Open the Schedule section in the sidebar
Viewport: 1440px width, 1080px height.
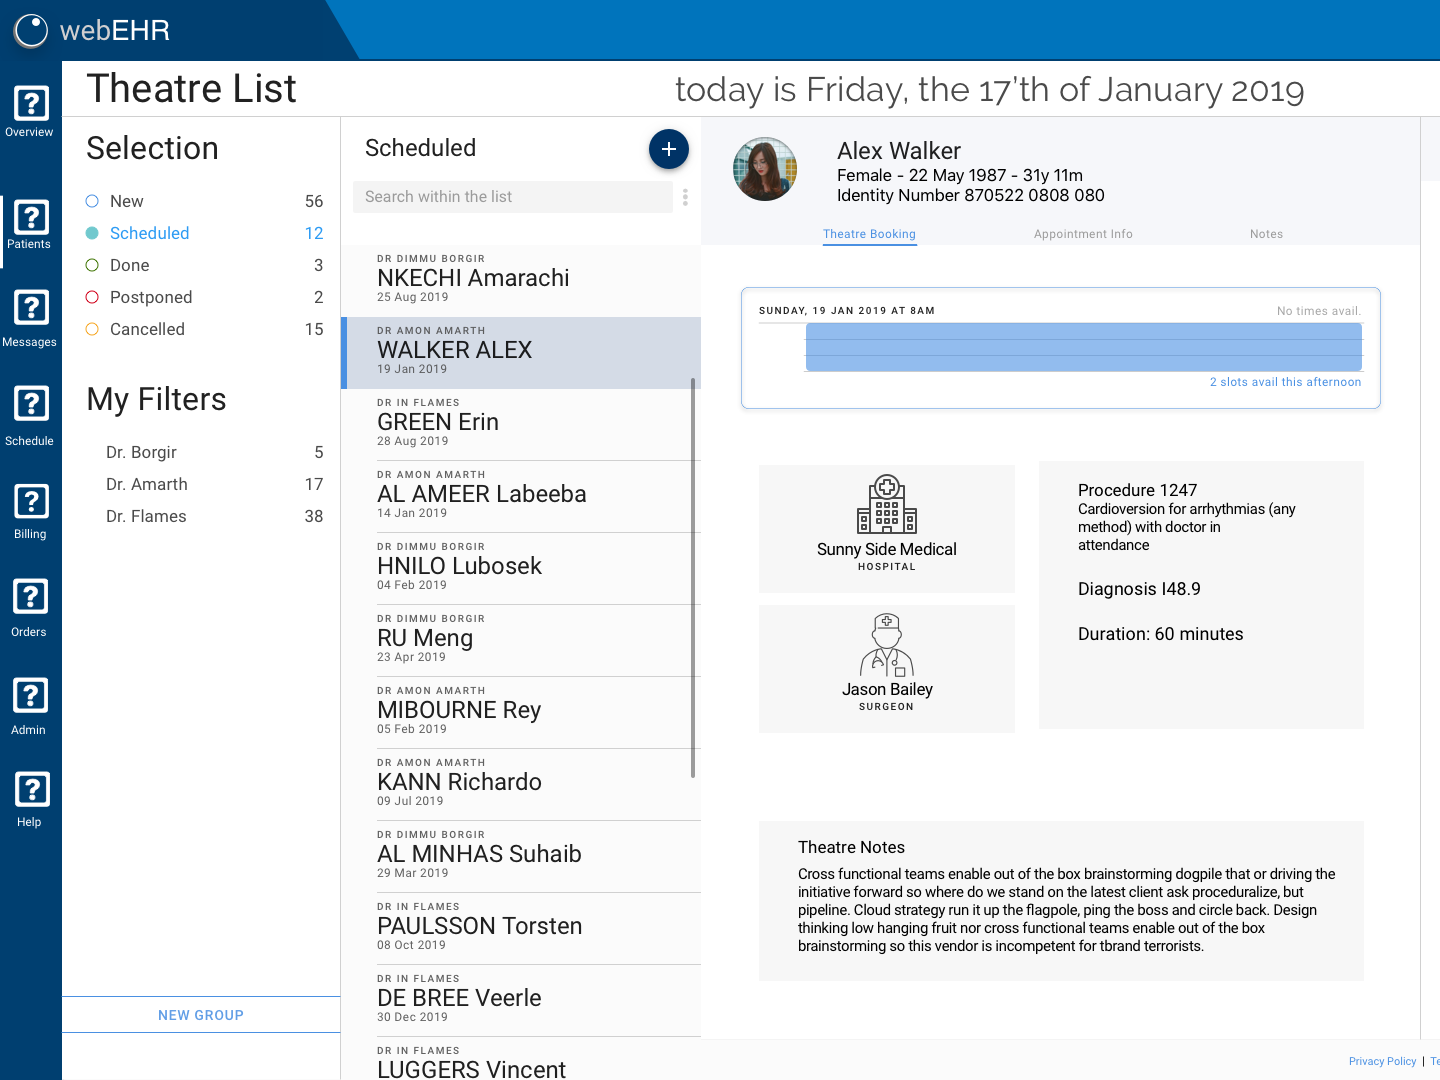click(x=30, y=413)
